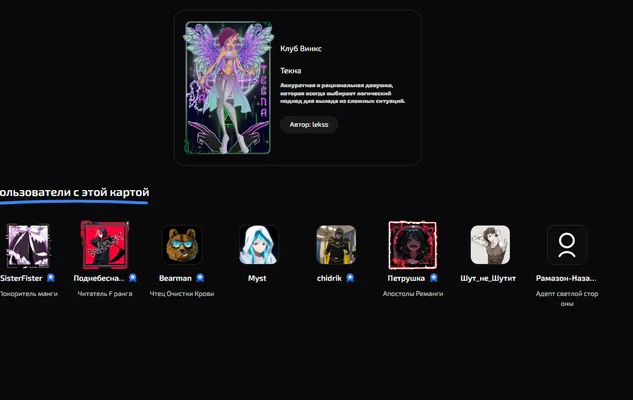Open the Bearman username link
This screenshot has height=400, width=633.
pos(175,278)
